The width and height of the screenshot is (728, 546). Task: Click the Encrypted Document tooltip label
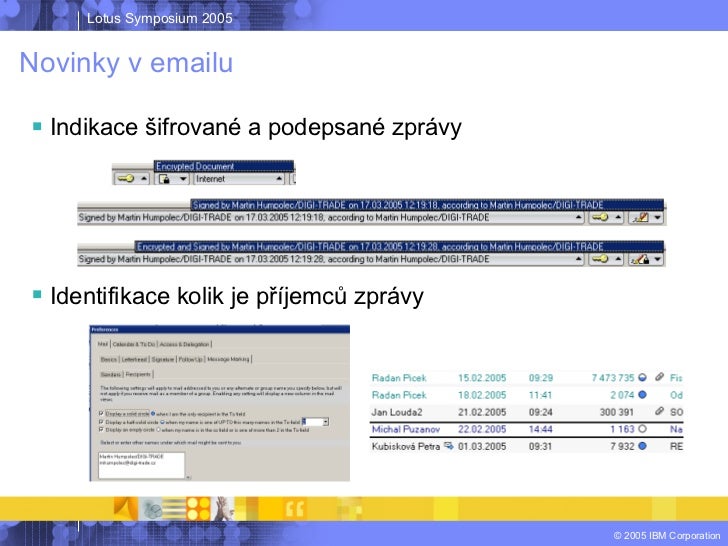coord(224,166)
